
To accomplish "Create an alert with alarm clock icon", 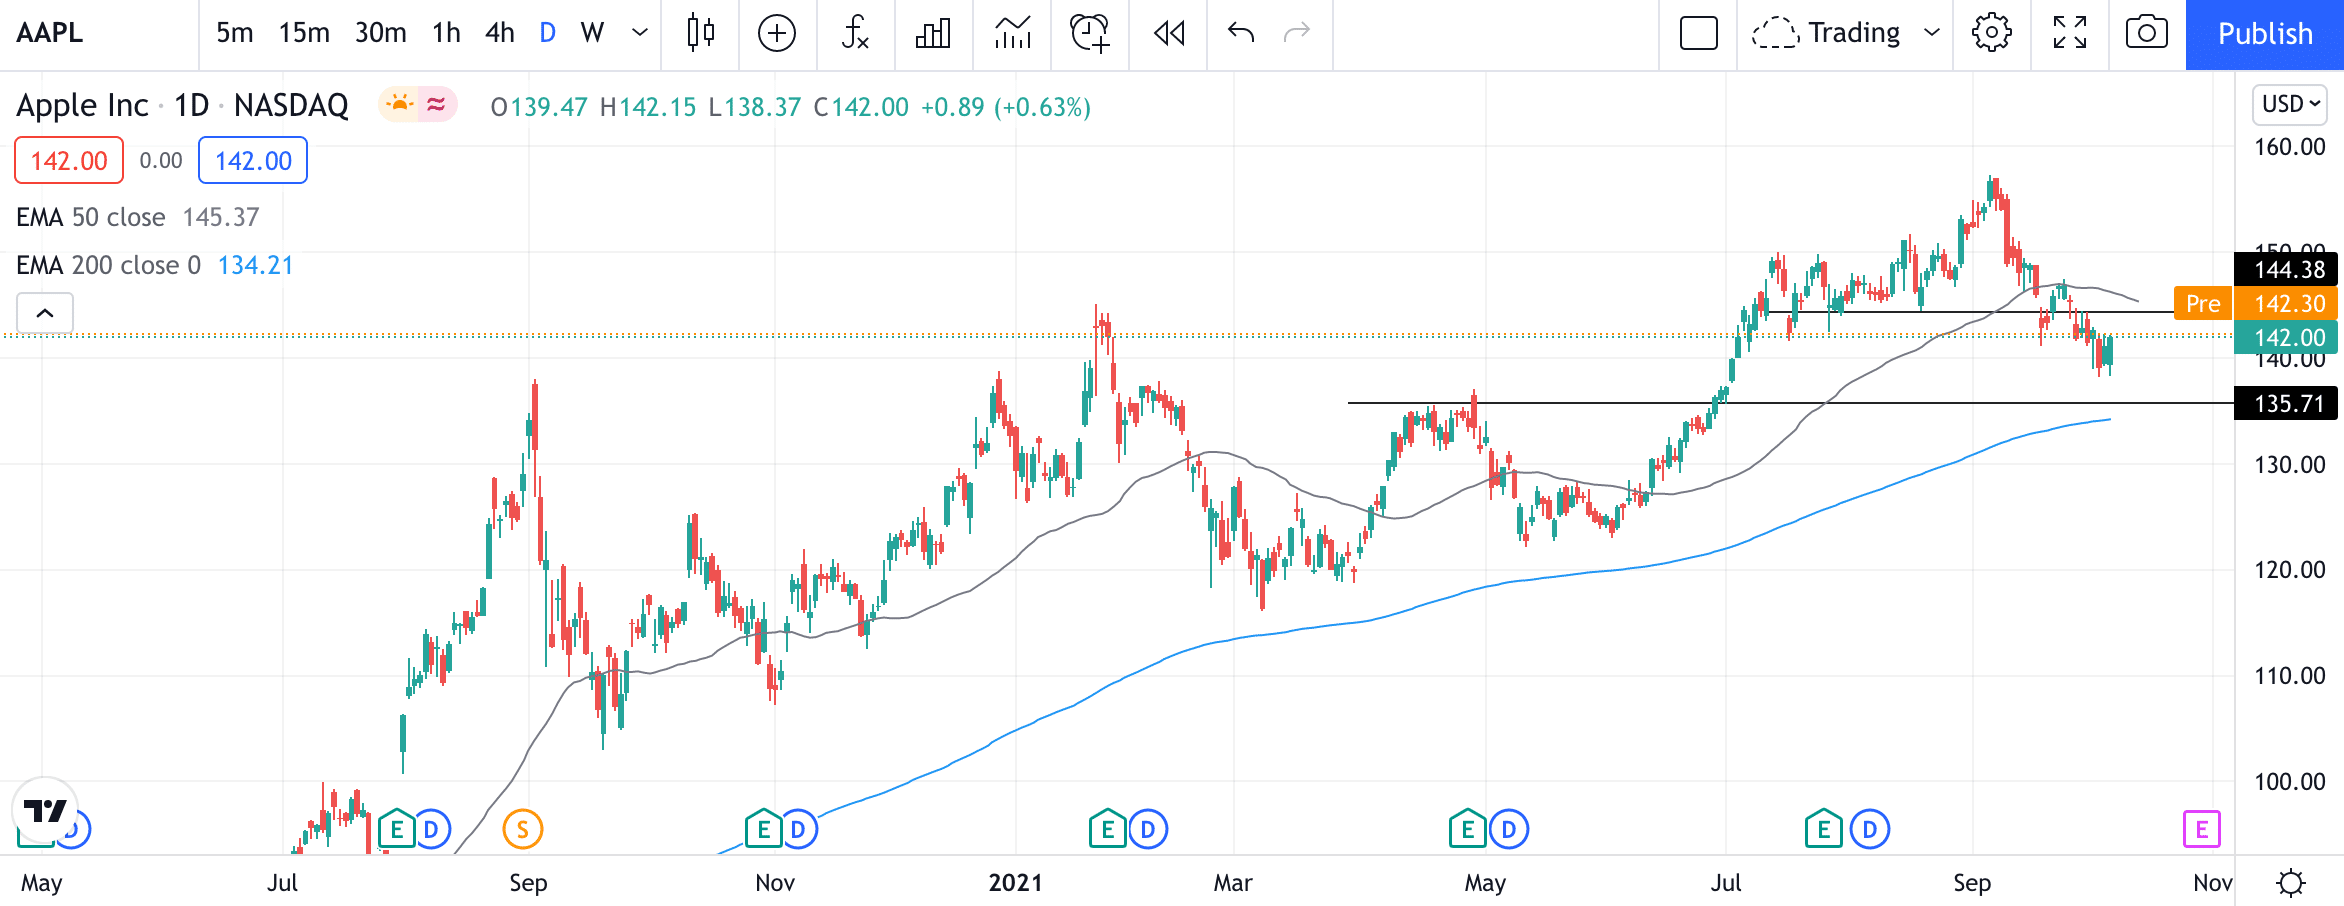I will pos(1090,33).
